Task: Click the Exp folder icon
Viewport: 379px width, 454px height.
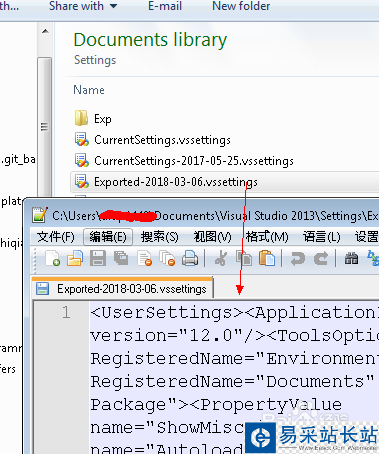Action: click(x=81, y=118)
